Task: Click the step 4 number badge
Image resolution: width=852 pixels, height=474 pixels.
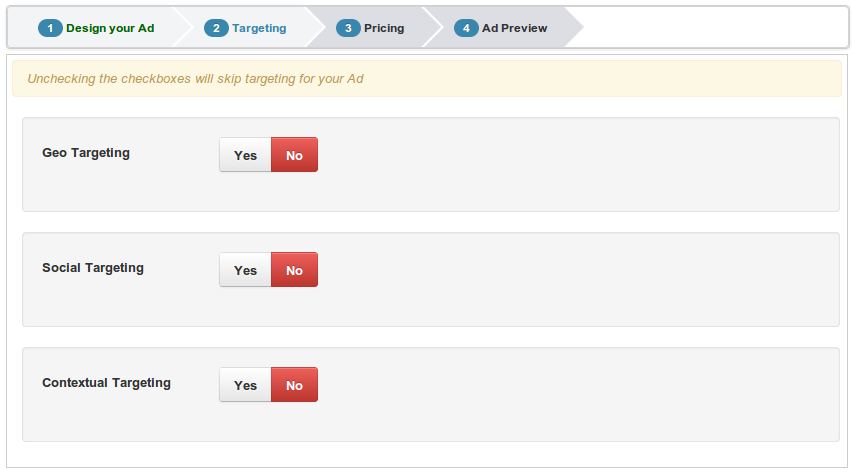Action: [466, 28]
